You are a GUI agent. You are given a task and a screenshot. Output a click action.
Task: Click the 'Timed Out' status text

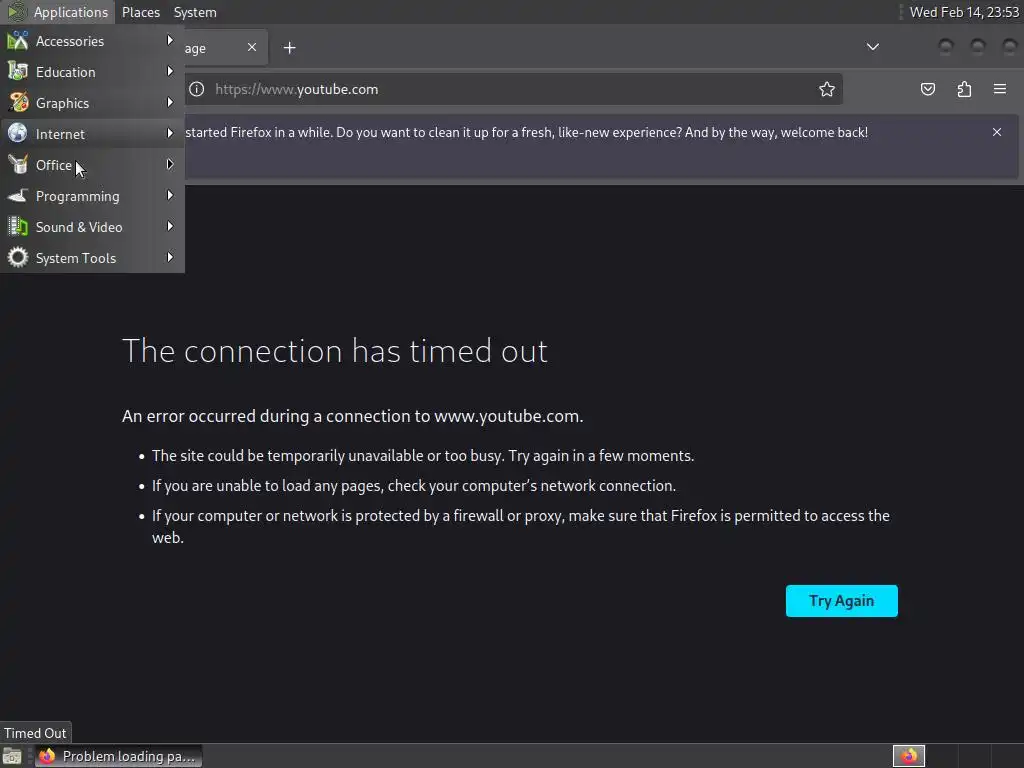(35, 733)
